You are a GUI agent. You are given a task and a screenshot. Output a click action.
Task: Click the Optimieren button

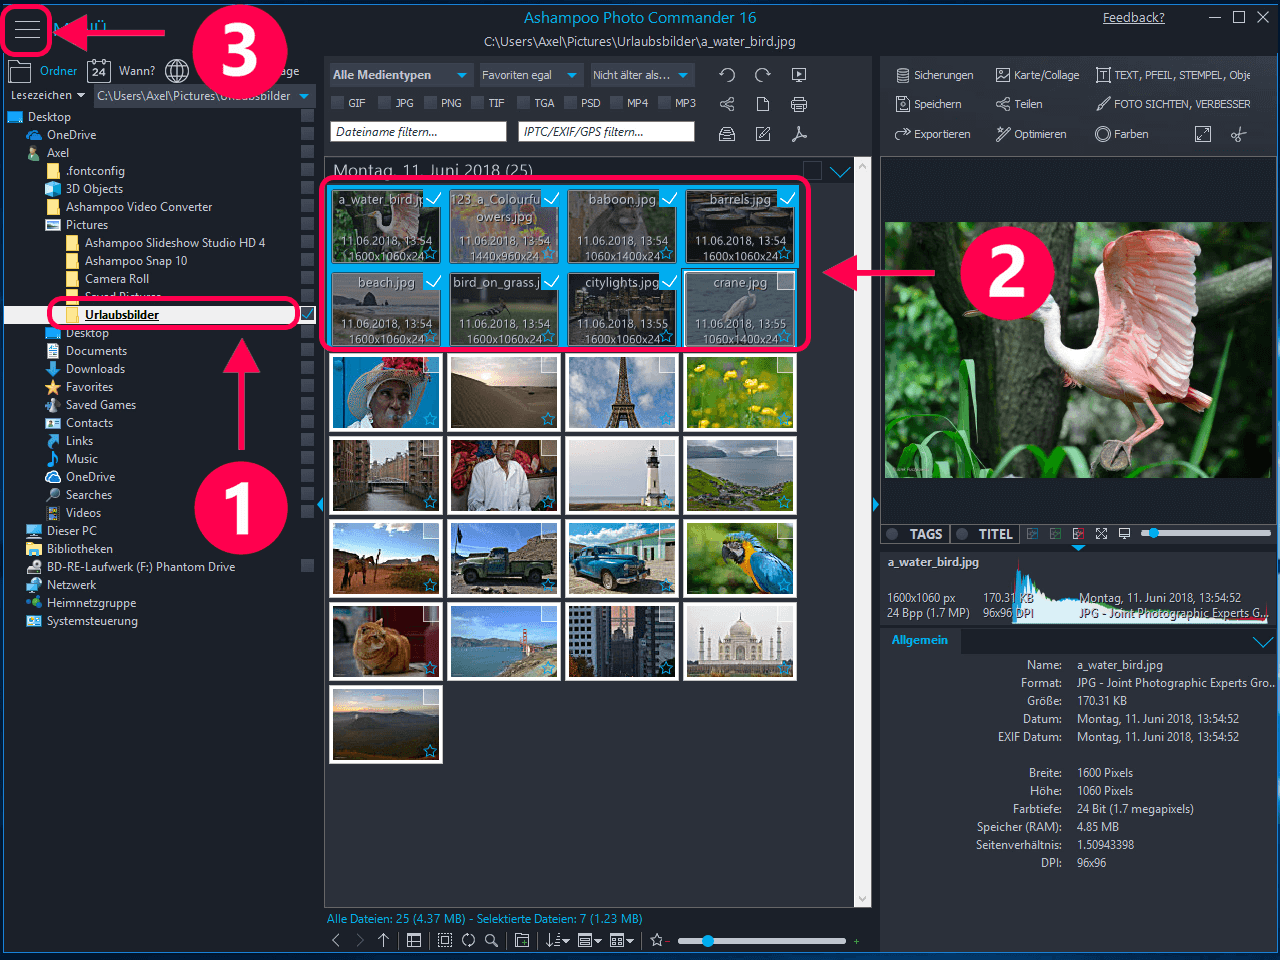1031,134
